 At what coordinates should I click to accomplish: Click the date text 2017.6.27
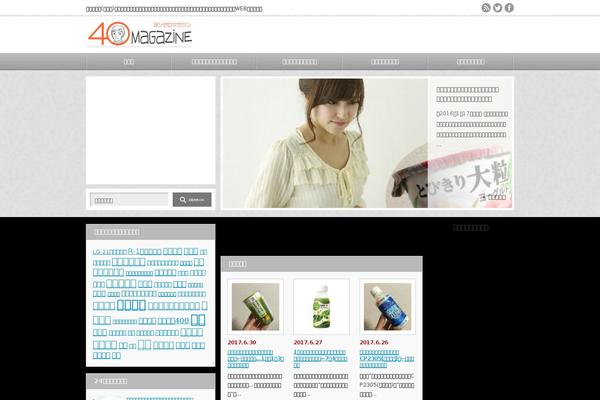pos(308,342)
